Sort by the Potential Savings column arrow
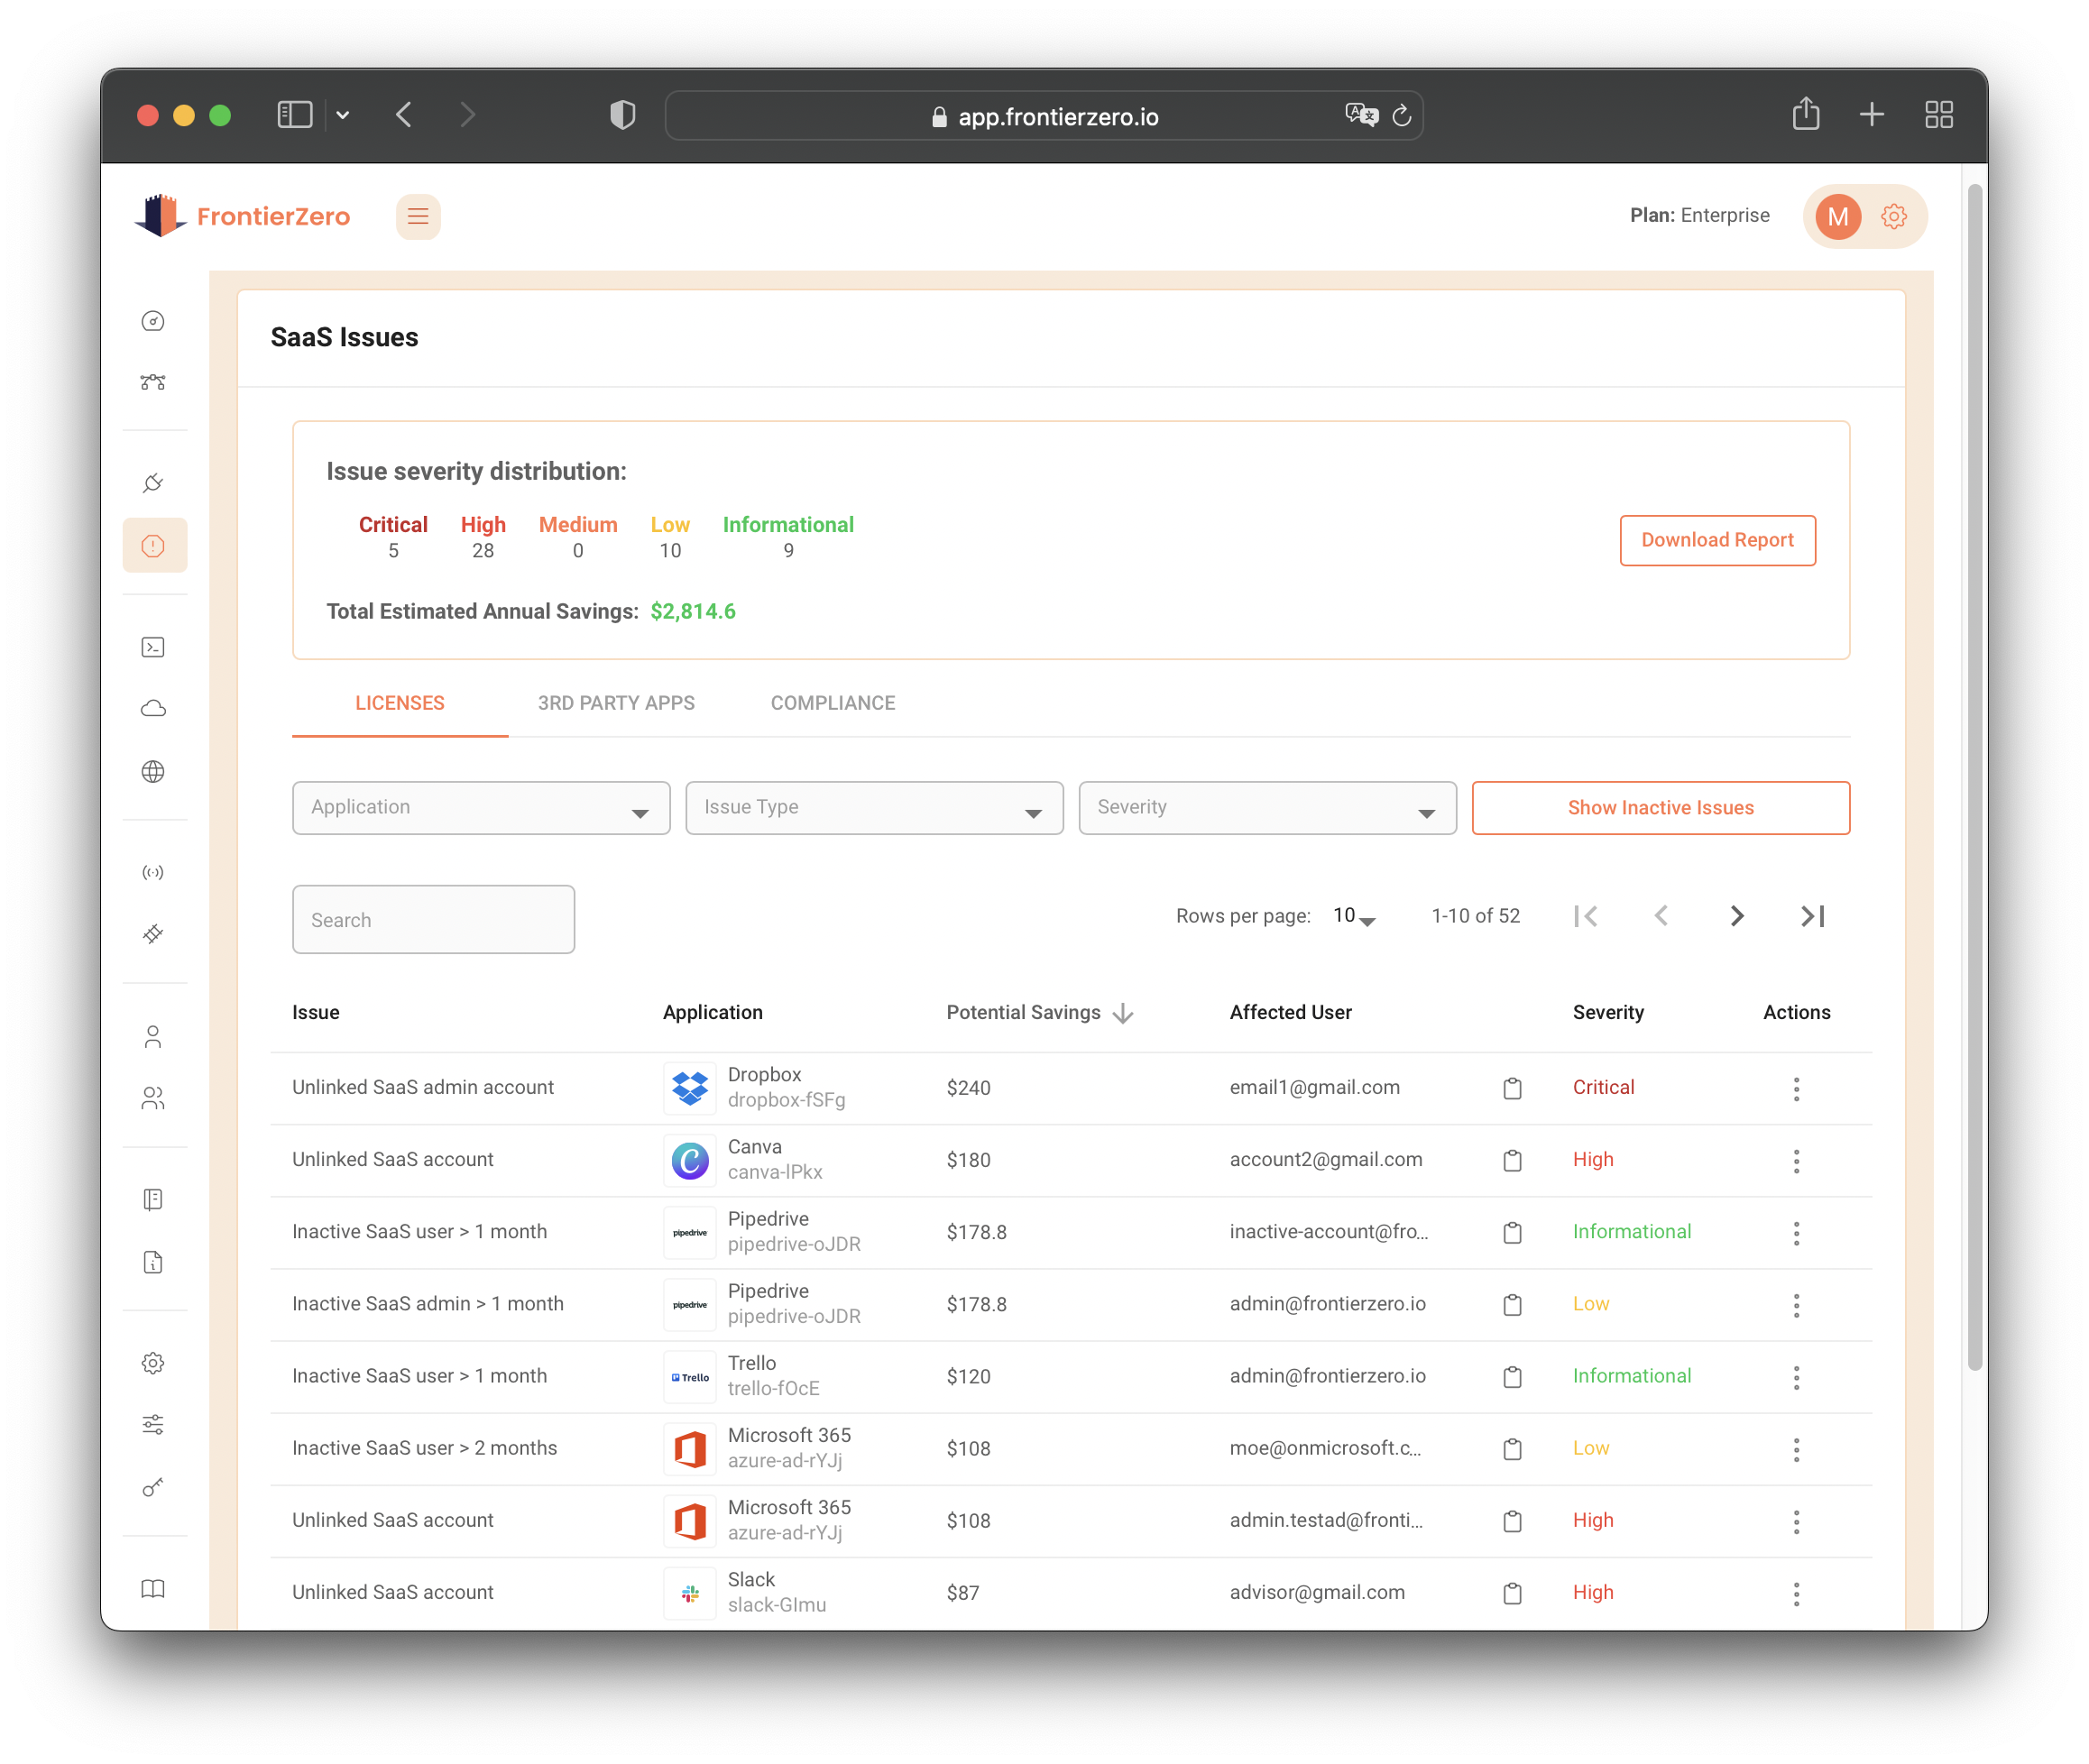This screenshot has width=2089, height=1764. pyautogui.click(x=1123, y=1013)
